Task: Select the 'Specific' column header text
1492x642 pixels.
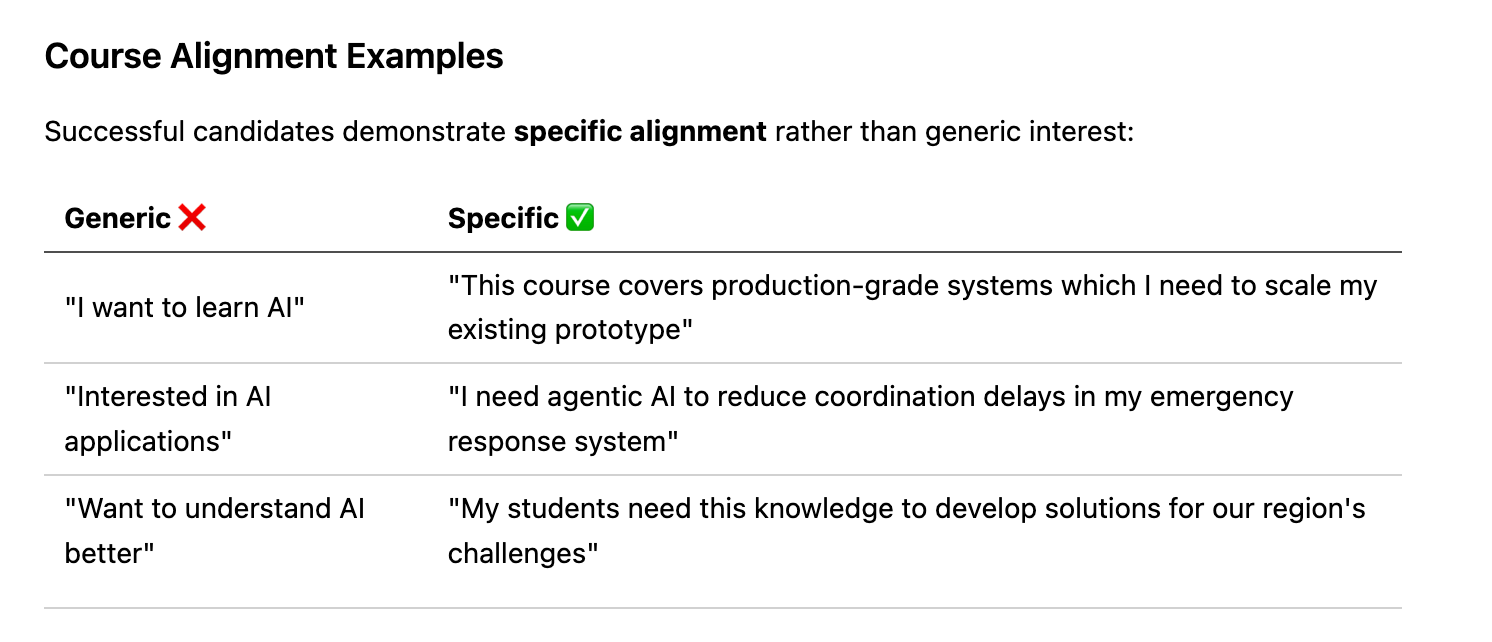Action: pos(503,218)
